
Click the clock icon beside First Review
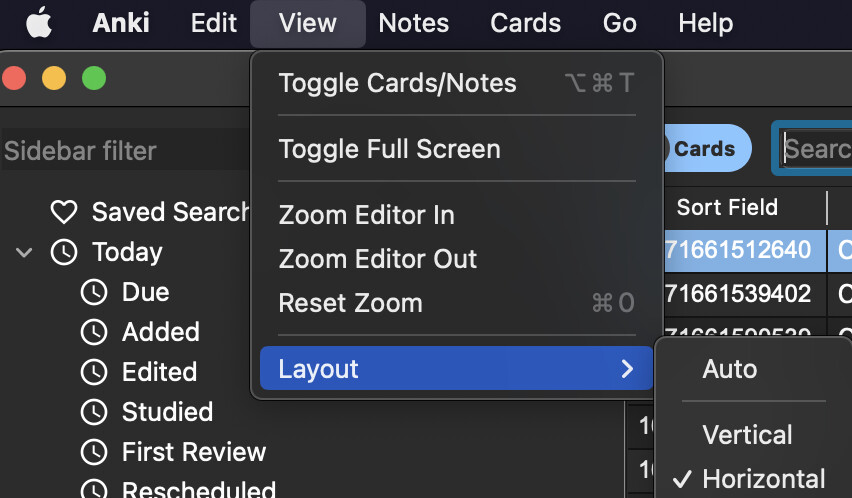[94, 452]
